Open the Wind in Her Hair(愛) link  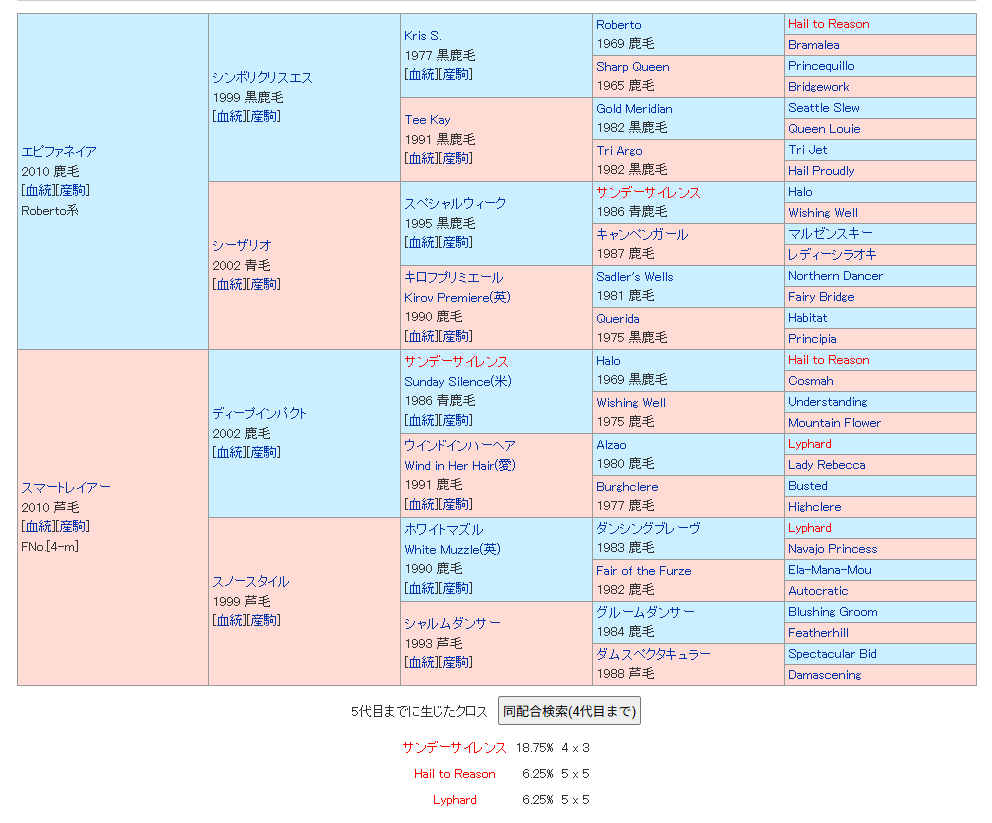[x=460, y=466]
